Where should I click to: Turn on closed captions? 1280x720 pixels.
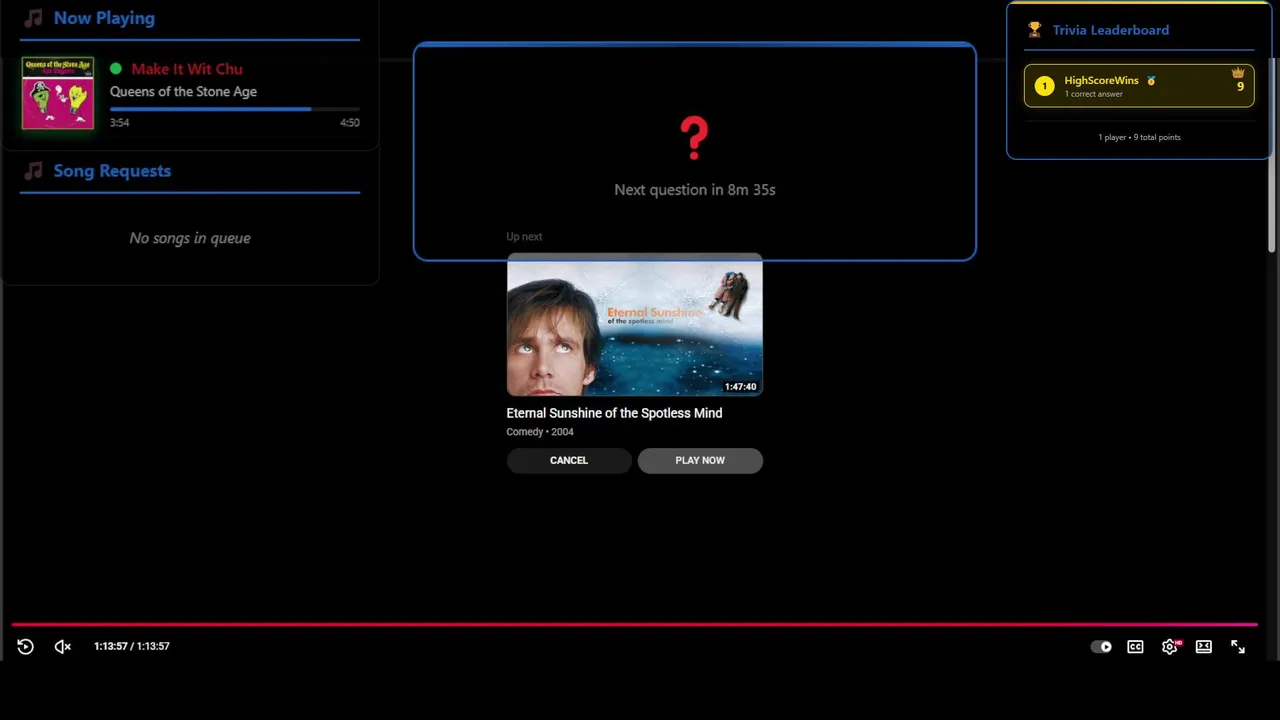(1135, 647)
